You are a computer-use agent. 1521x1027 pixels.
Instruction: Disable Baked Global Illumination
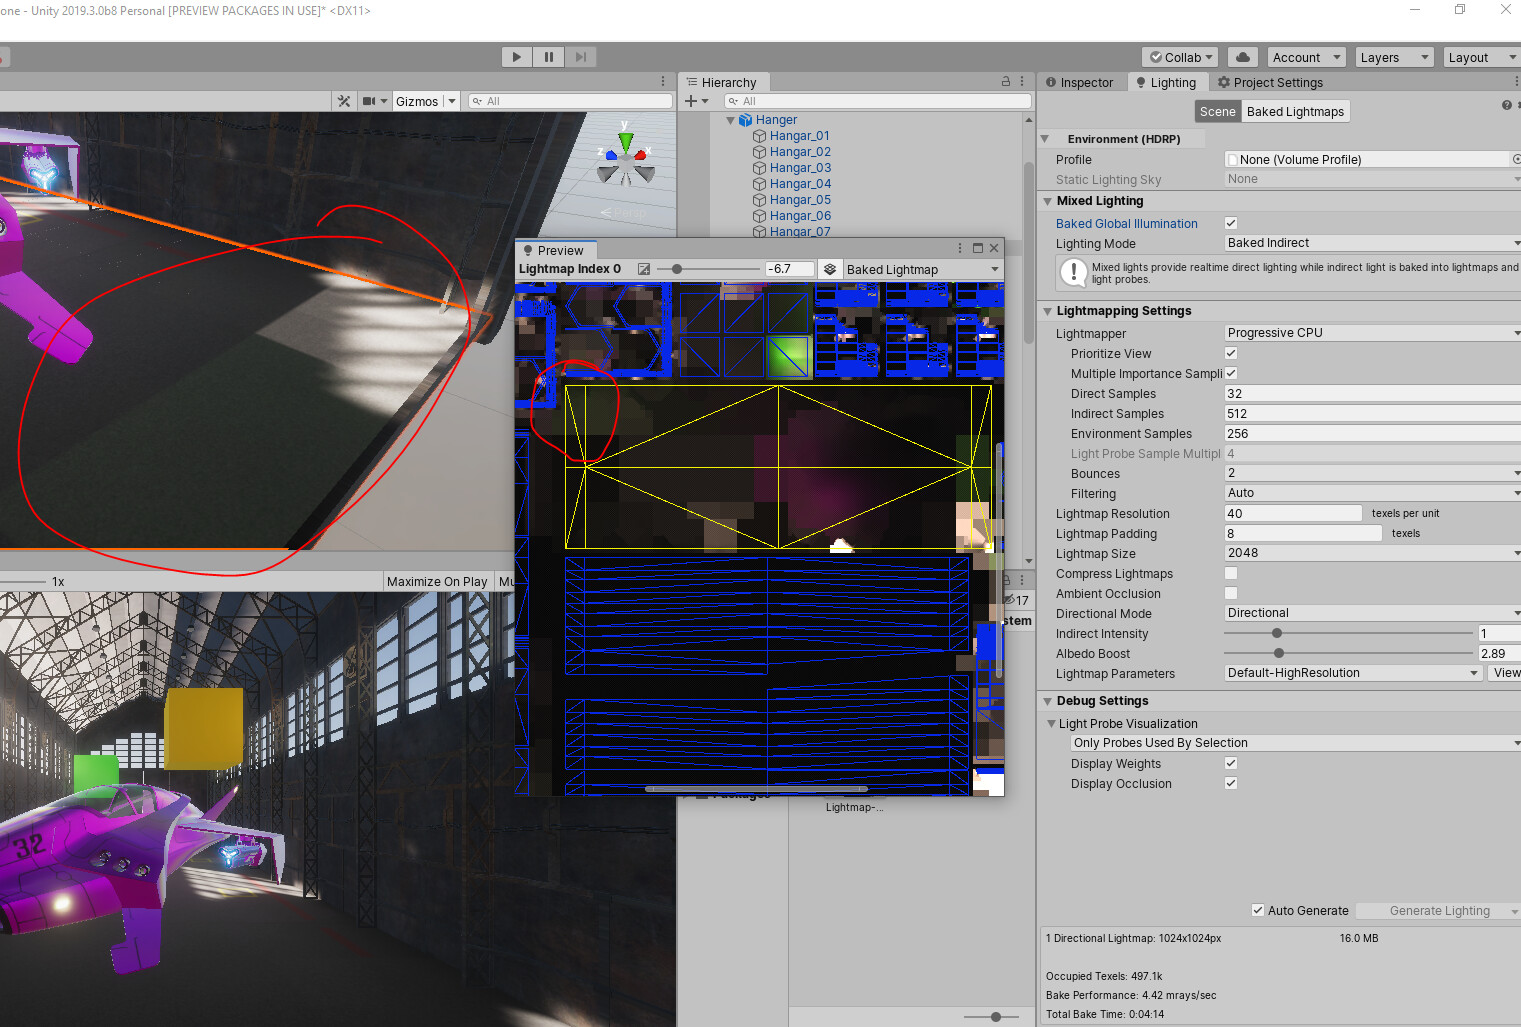[x=1230, y=222]
